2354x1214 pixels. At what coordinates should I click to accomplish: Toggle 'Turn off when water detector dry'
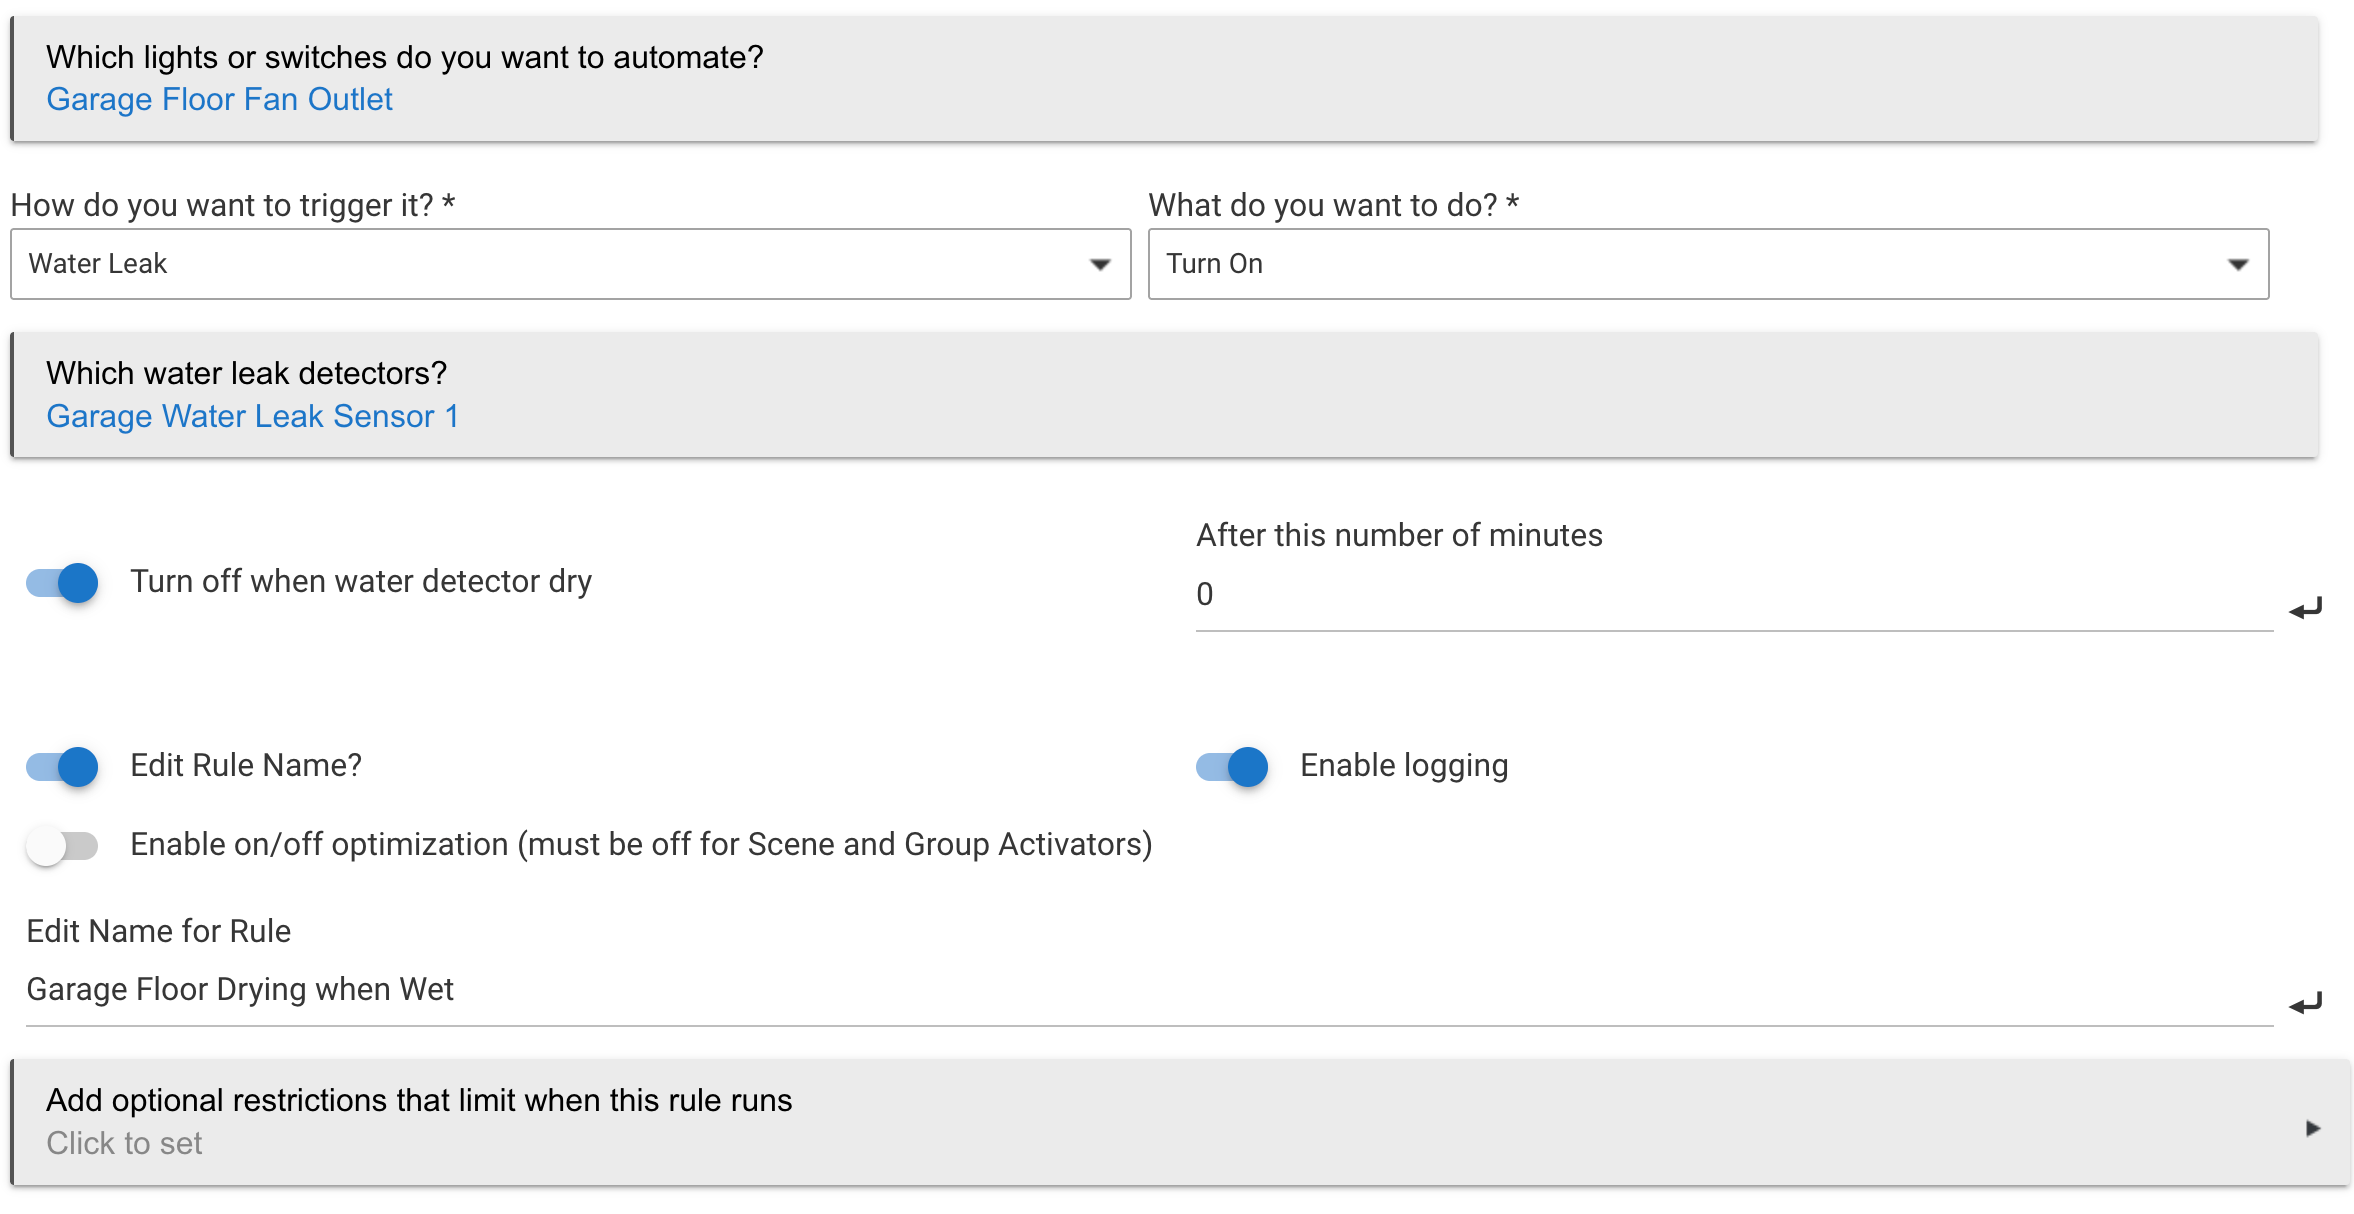click(63, 582)
